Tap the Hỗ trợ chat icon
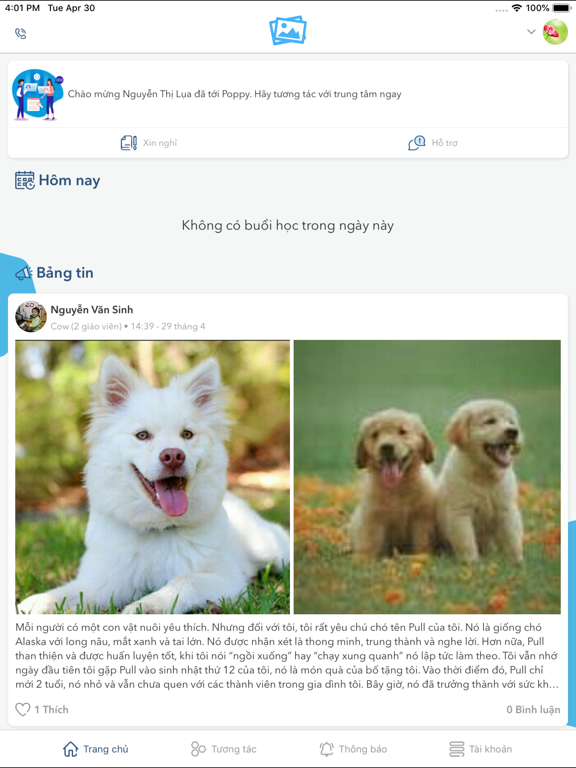This screenshot has width=576, height=768. pos(417,143)
